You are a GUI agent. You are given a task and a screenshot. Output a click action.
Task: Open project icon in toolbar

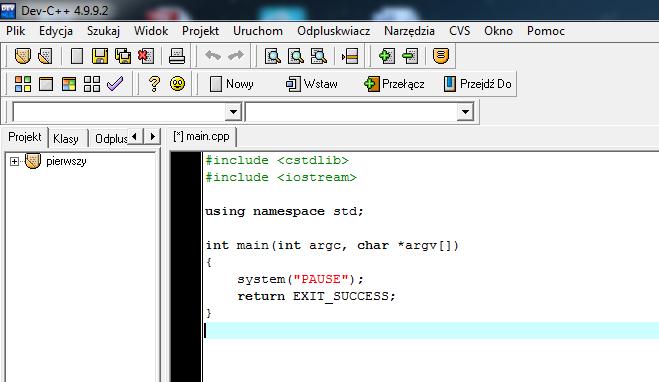click(22, 56)
